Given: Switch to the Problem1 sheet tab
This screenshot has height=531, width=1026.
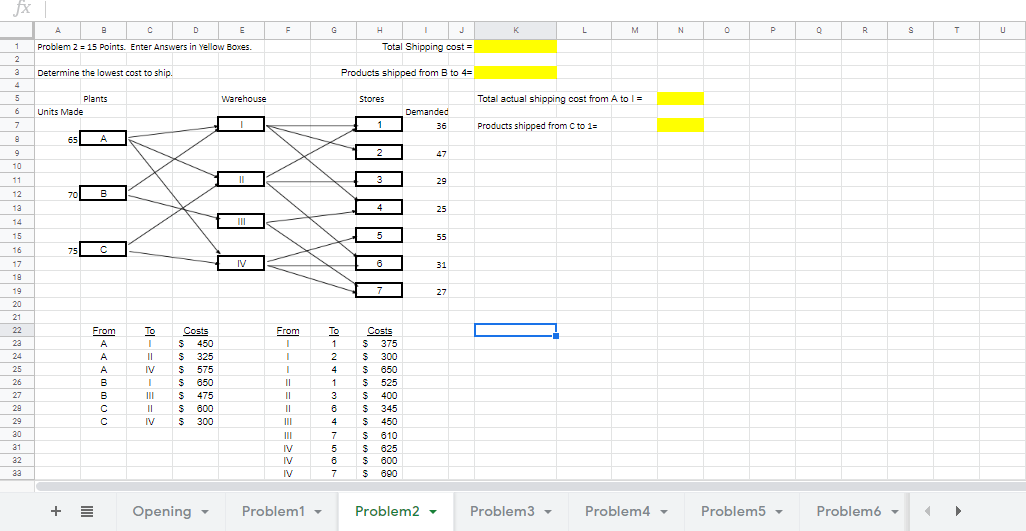Looking at the screenshot, I should pos(274,511).
